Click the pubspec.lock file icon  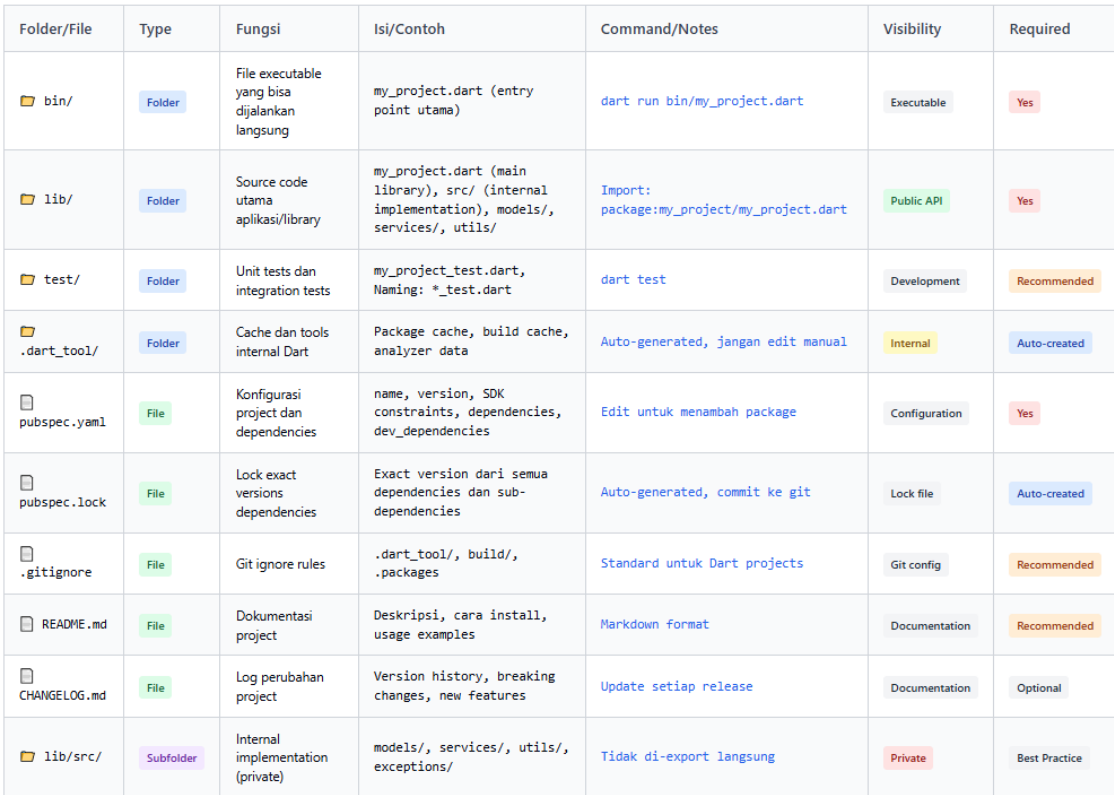pos(27,482)
